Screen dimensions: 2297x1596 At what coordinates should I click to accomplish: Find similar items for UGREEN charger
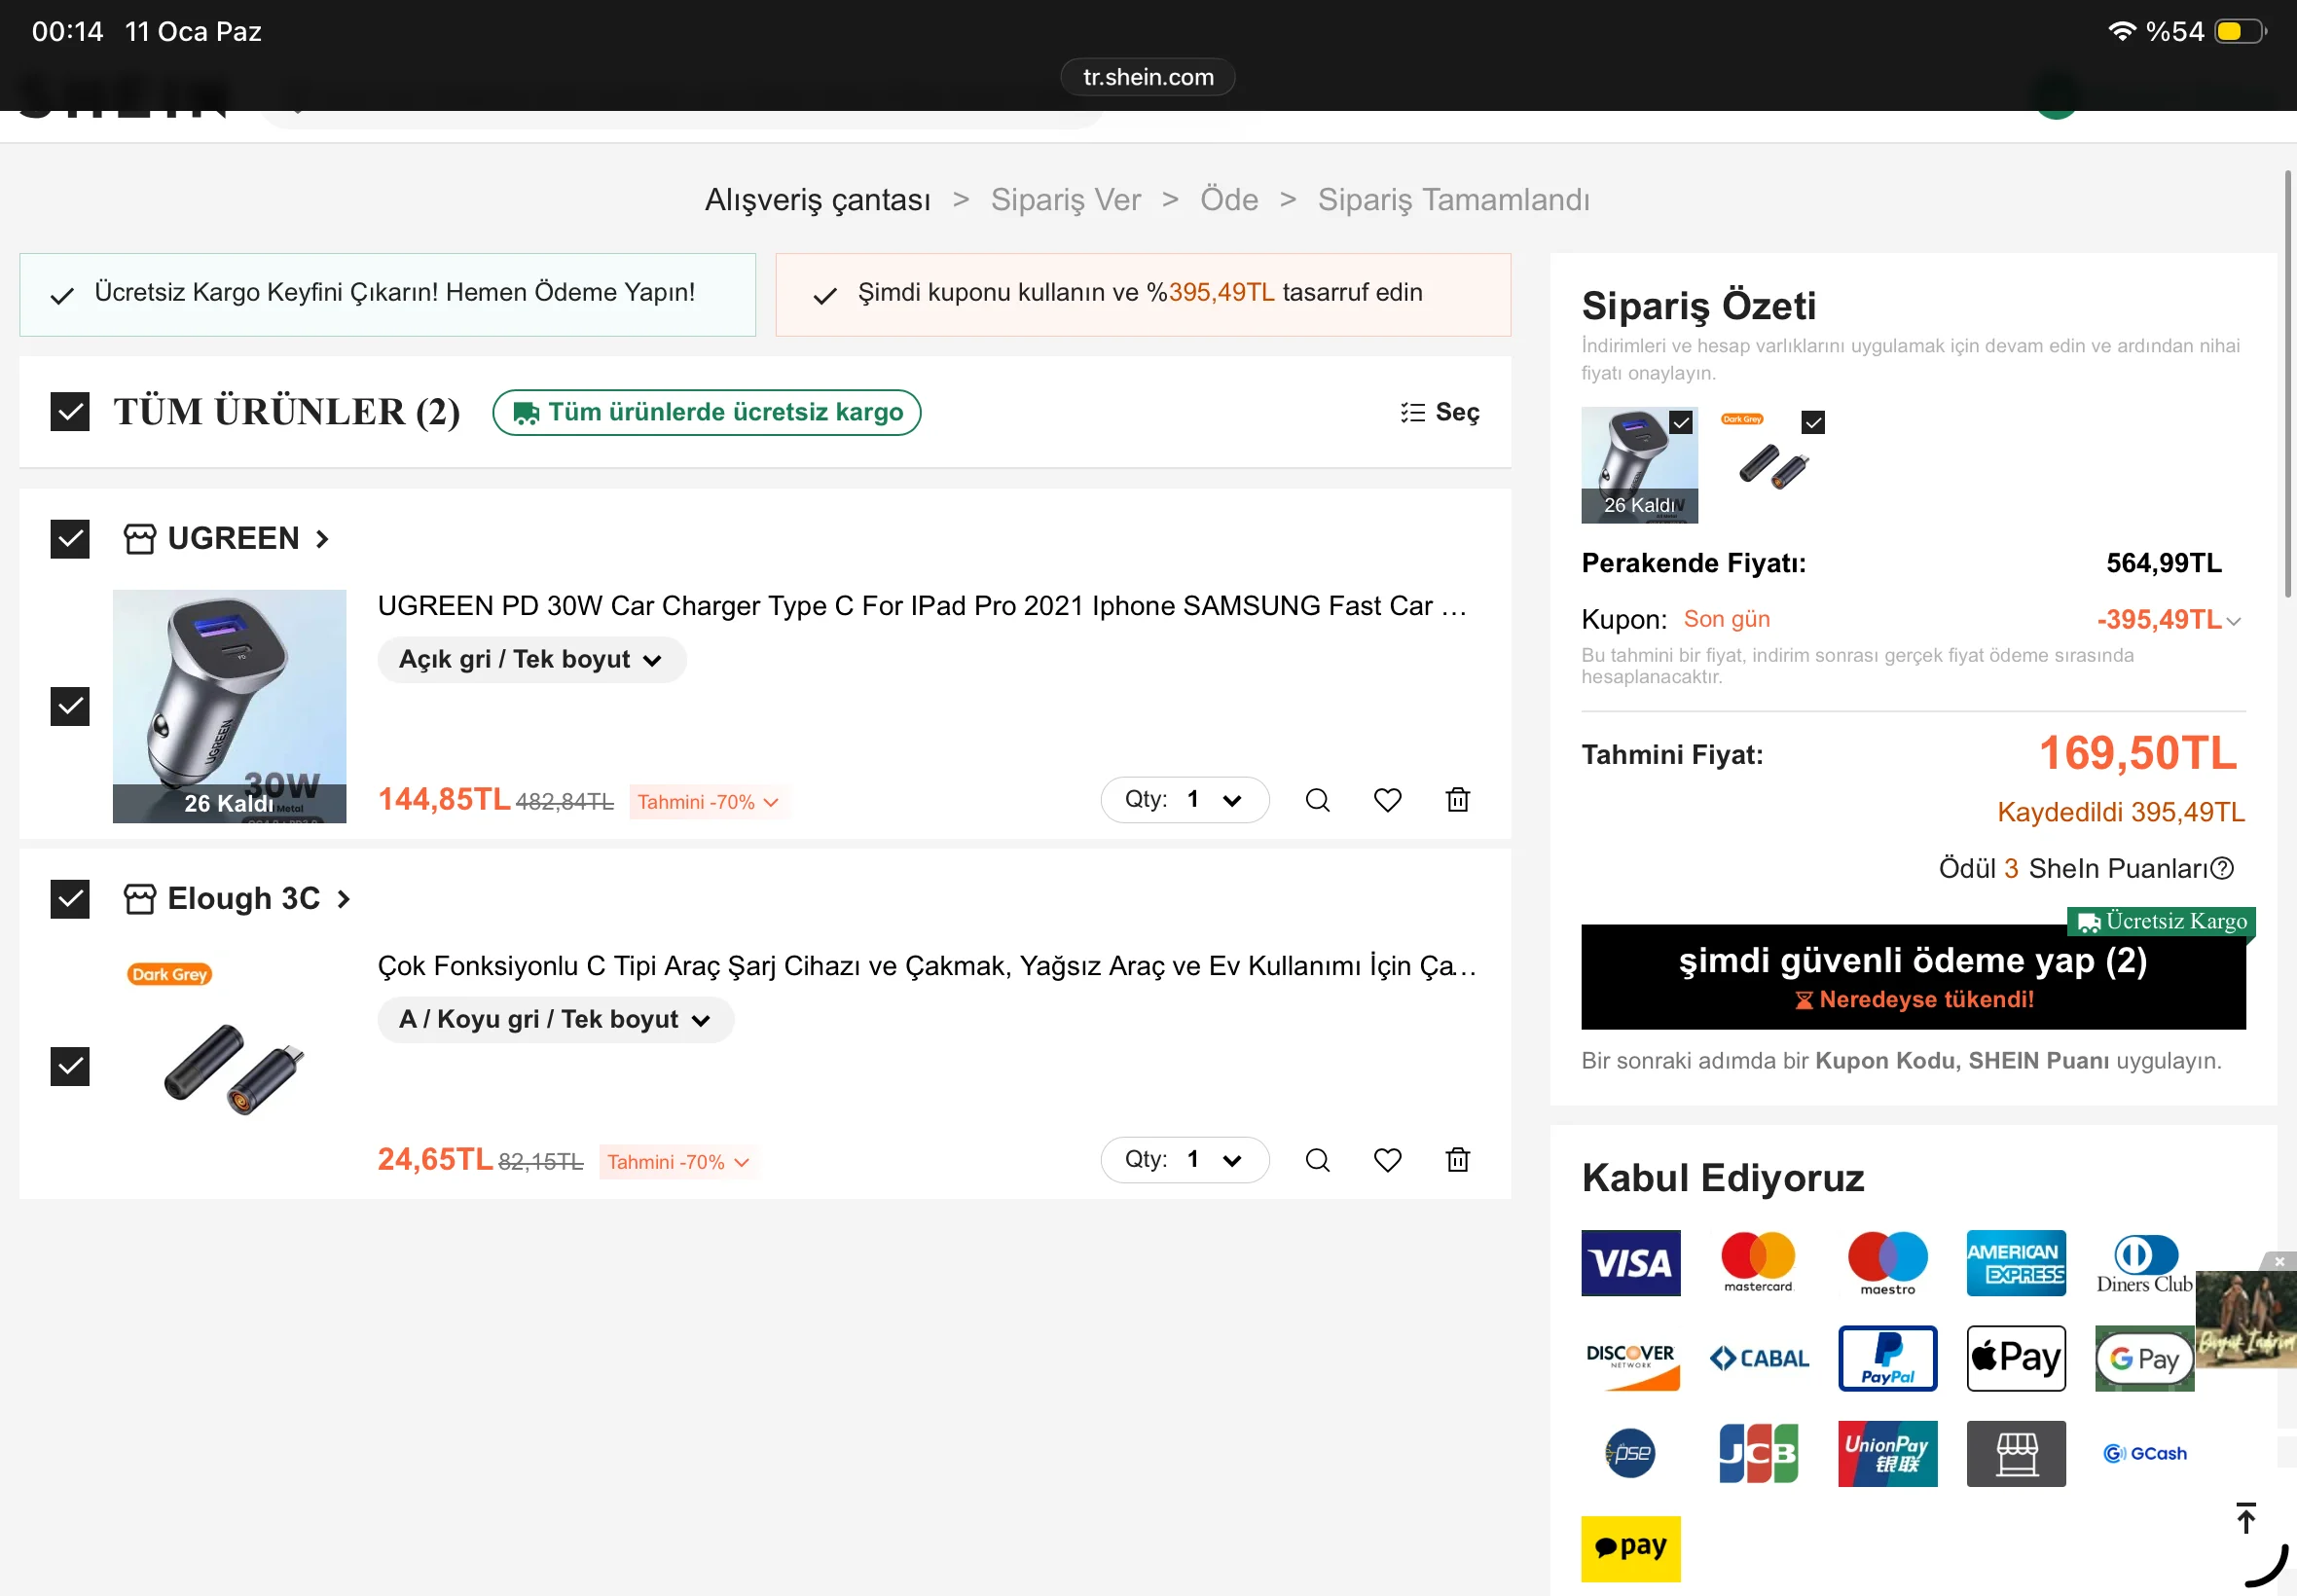[x=1317, y=800]
